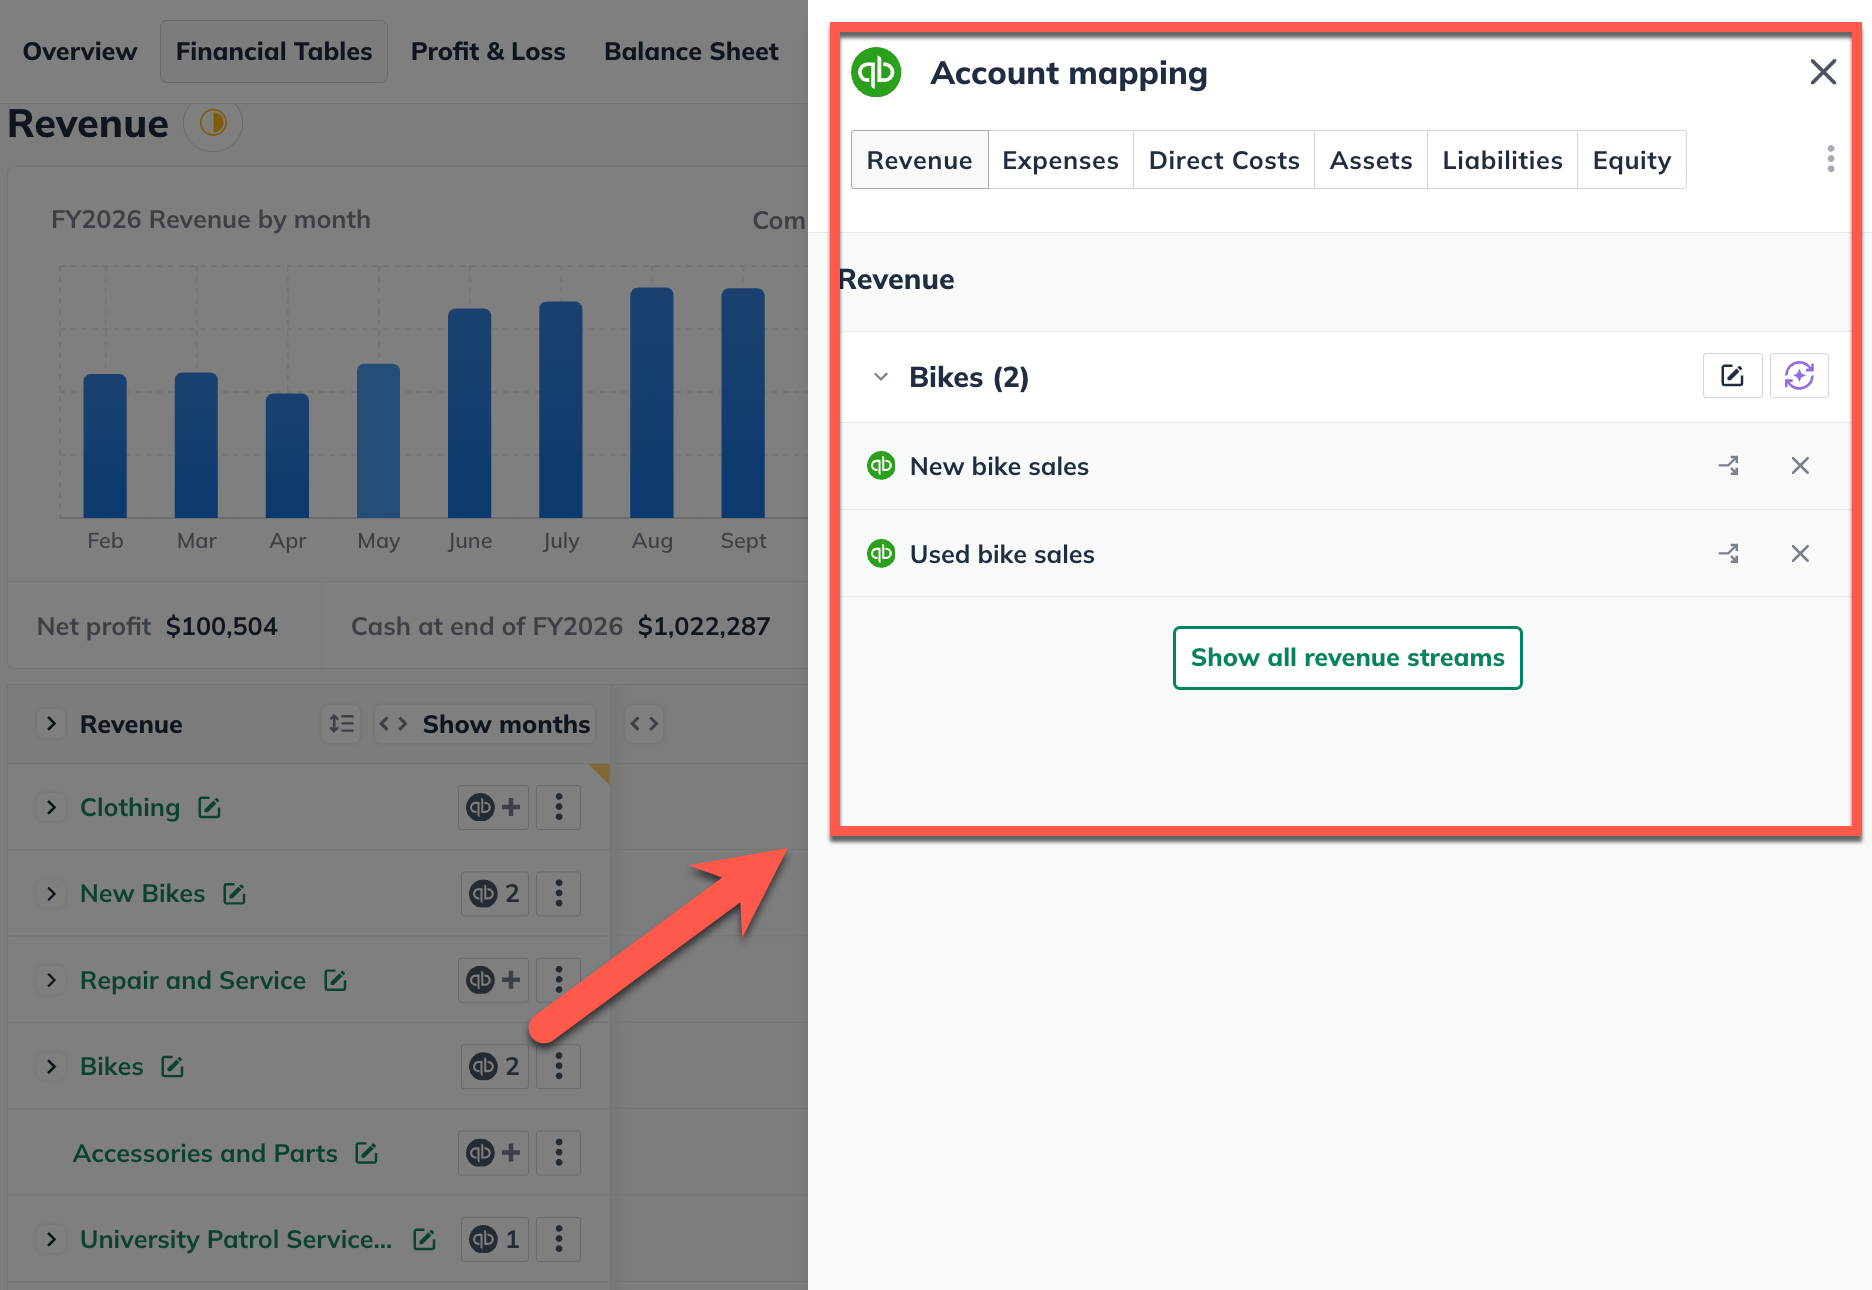Open more options for University Patrol Service
Image resolution: width=1872 pixels, height=1290 pixels.
point(559,1239)
